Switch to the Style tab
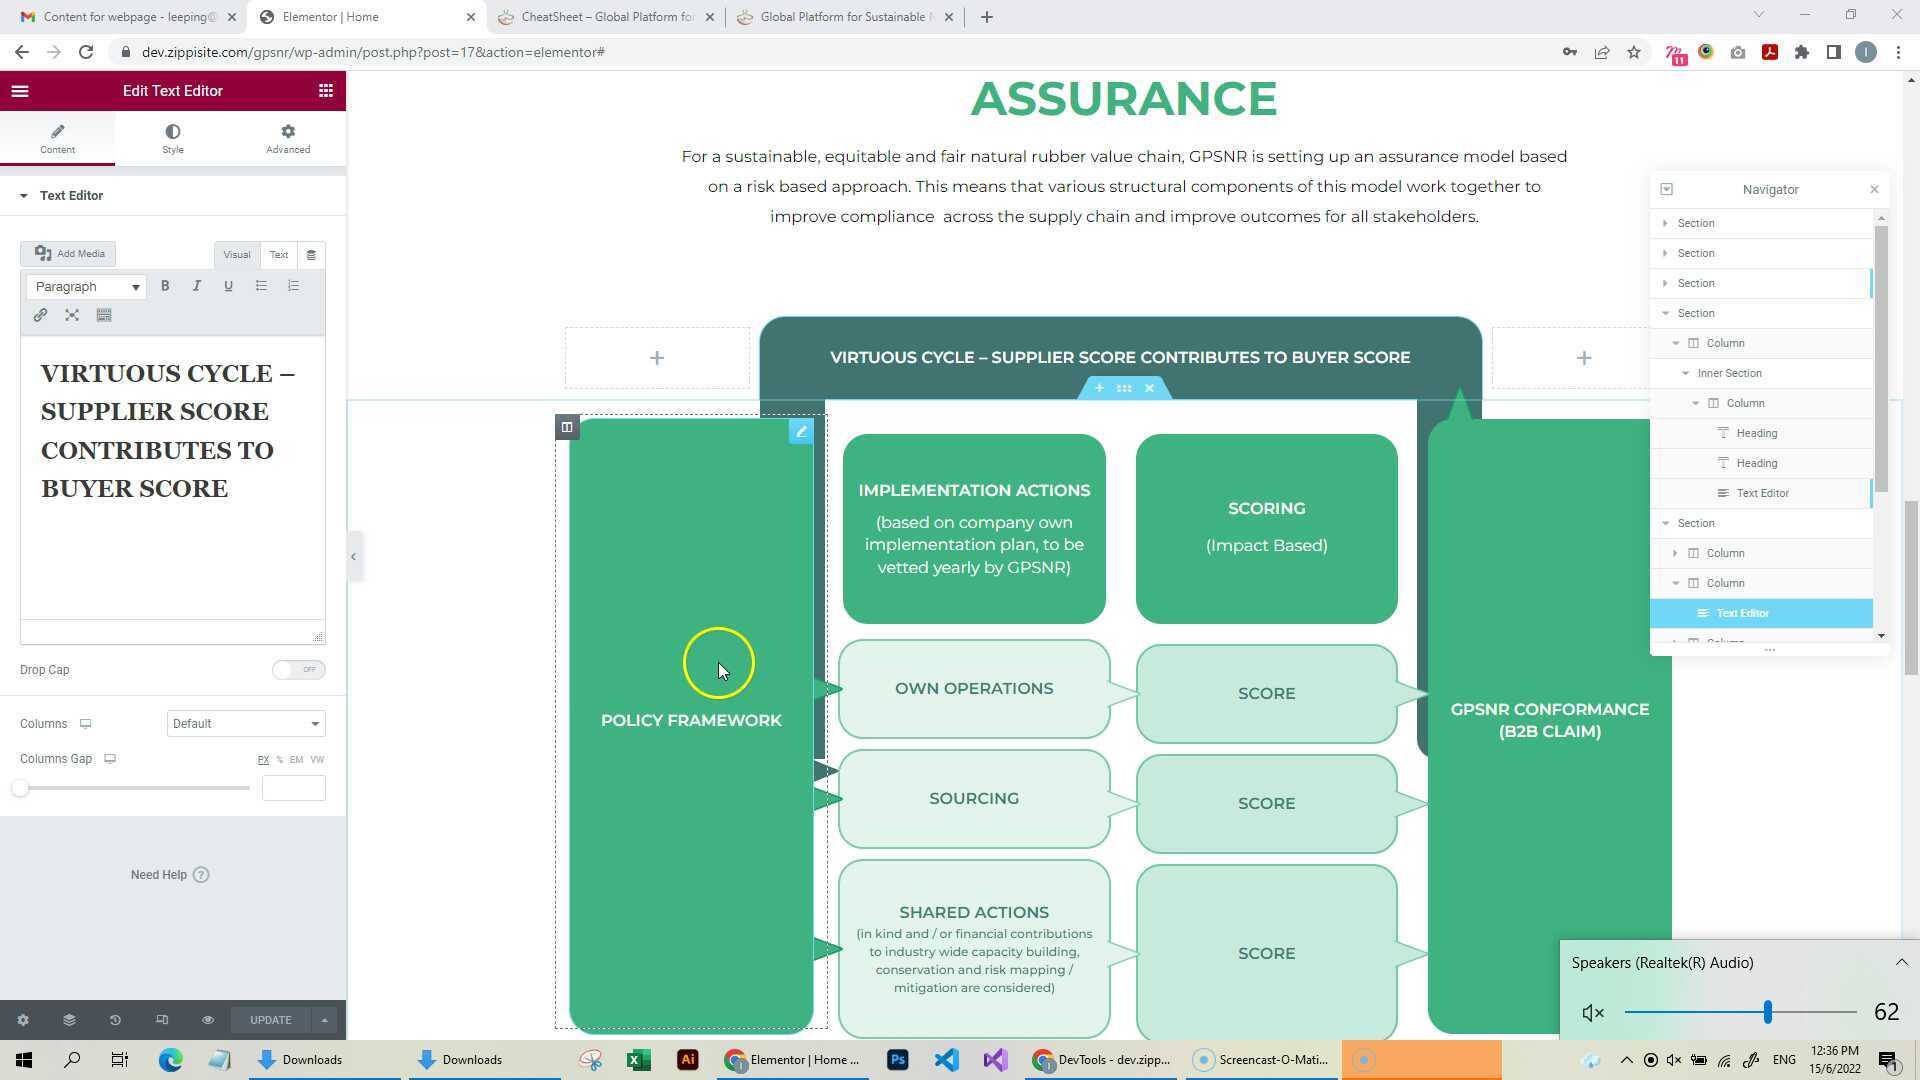 [173, 138]
